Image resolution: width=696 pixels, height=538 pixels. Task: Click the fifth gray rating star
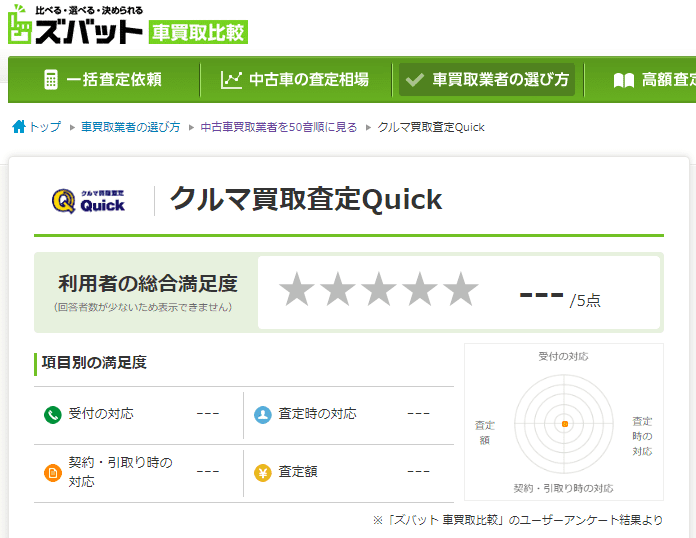click(461, 289)
